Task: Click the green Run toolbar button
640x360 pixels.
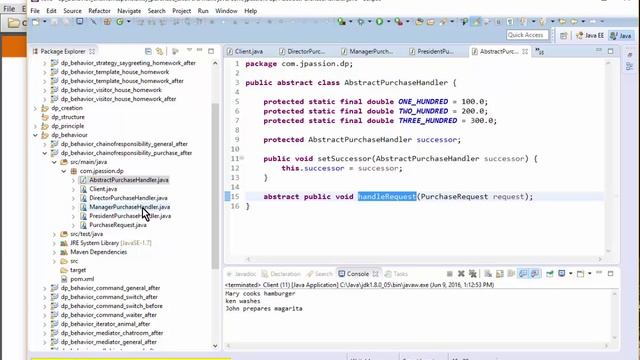Action: tap(380, 22)
